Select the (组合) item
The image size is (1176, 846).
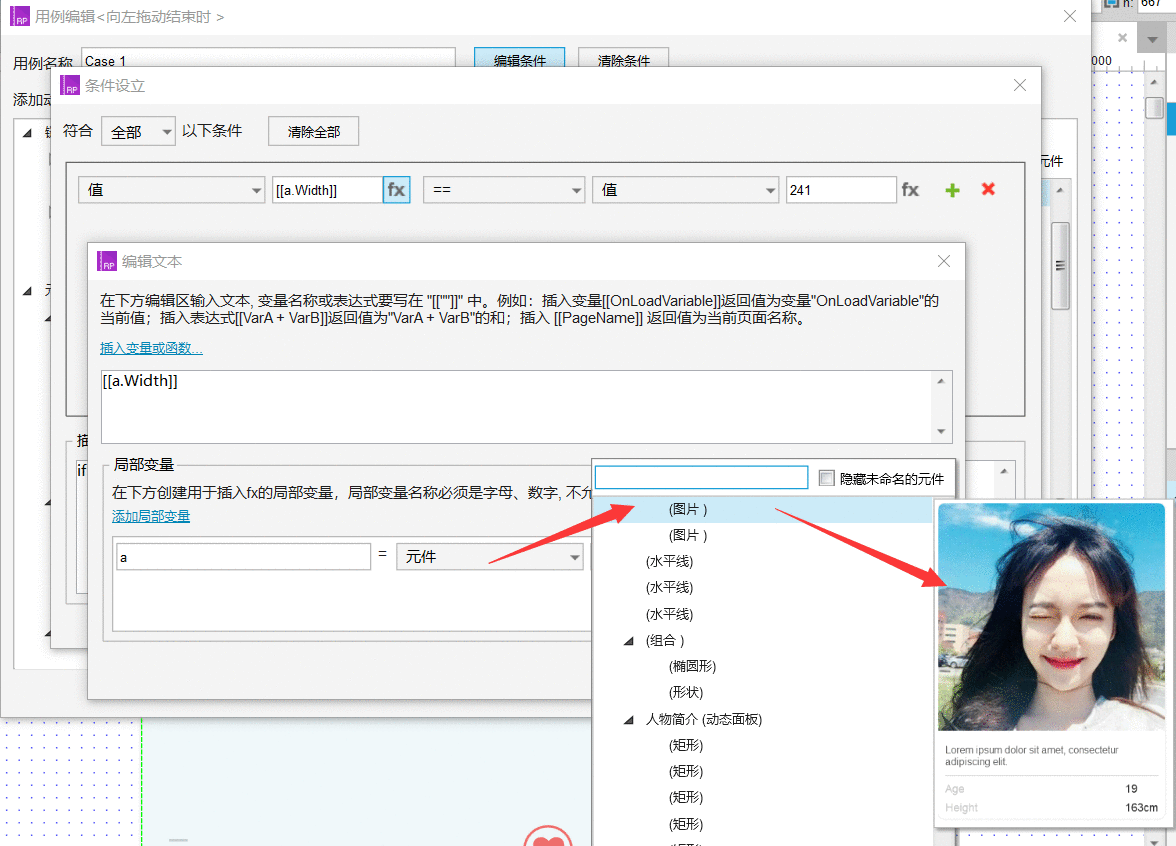665,640
